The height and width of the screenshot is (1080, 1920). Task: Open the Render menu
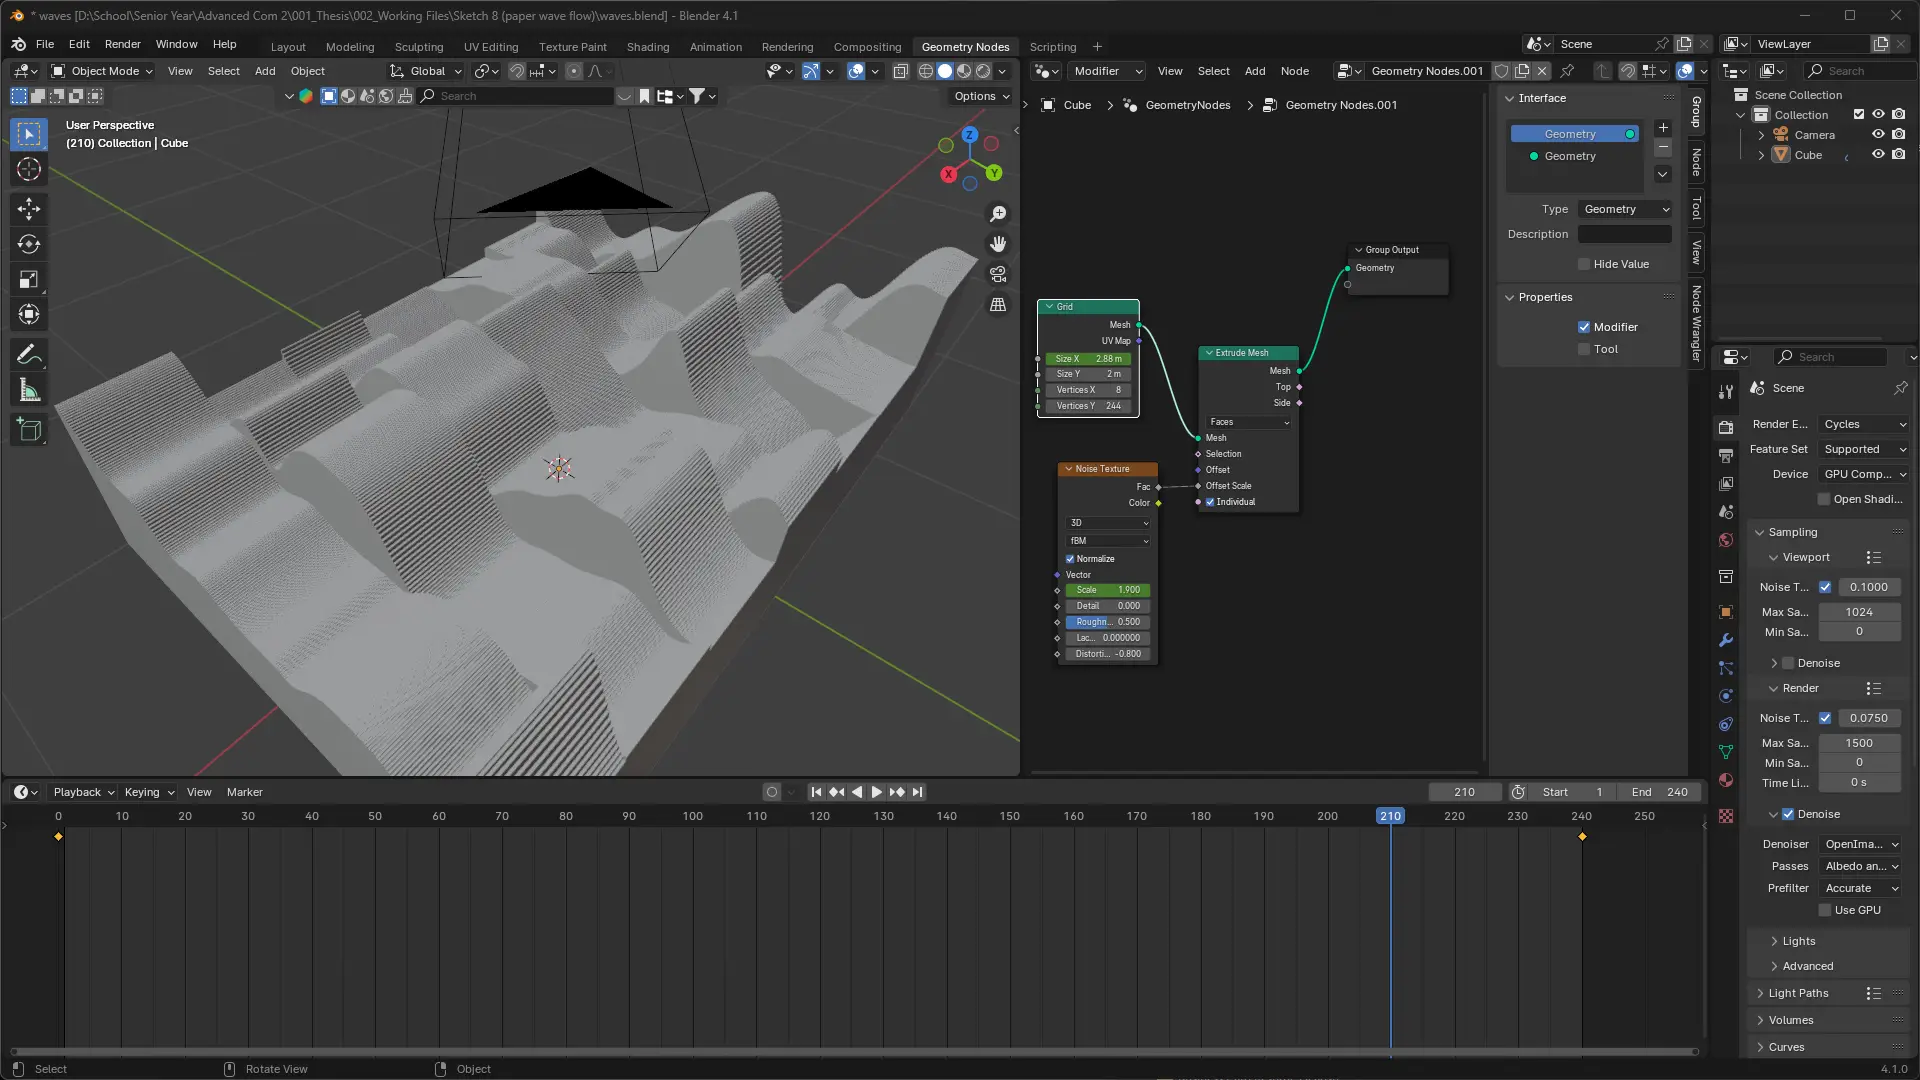122,44
